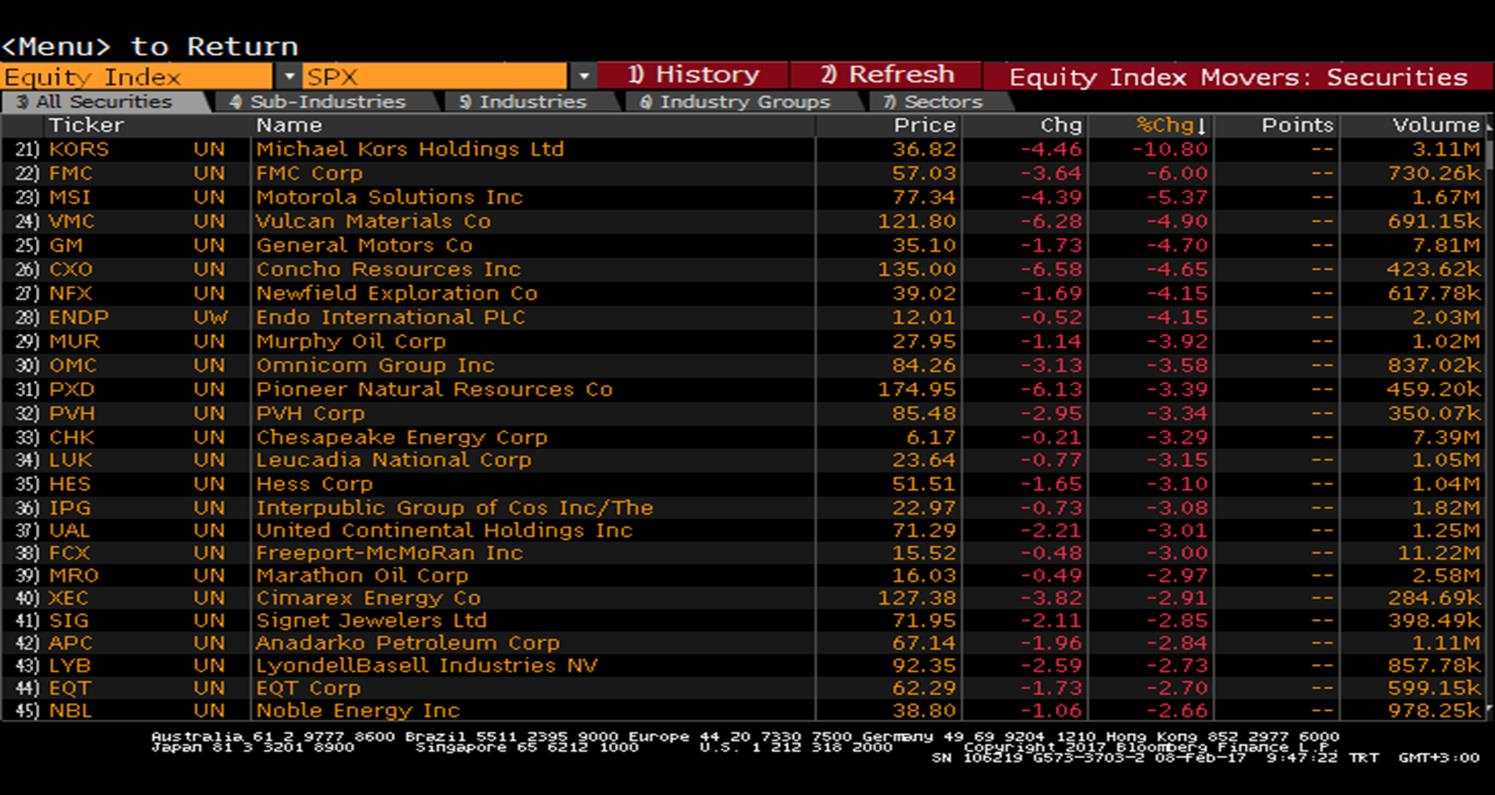This screenshot has width=1495, height=795.
Task: Open the History button
Action: (692, 75)
